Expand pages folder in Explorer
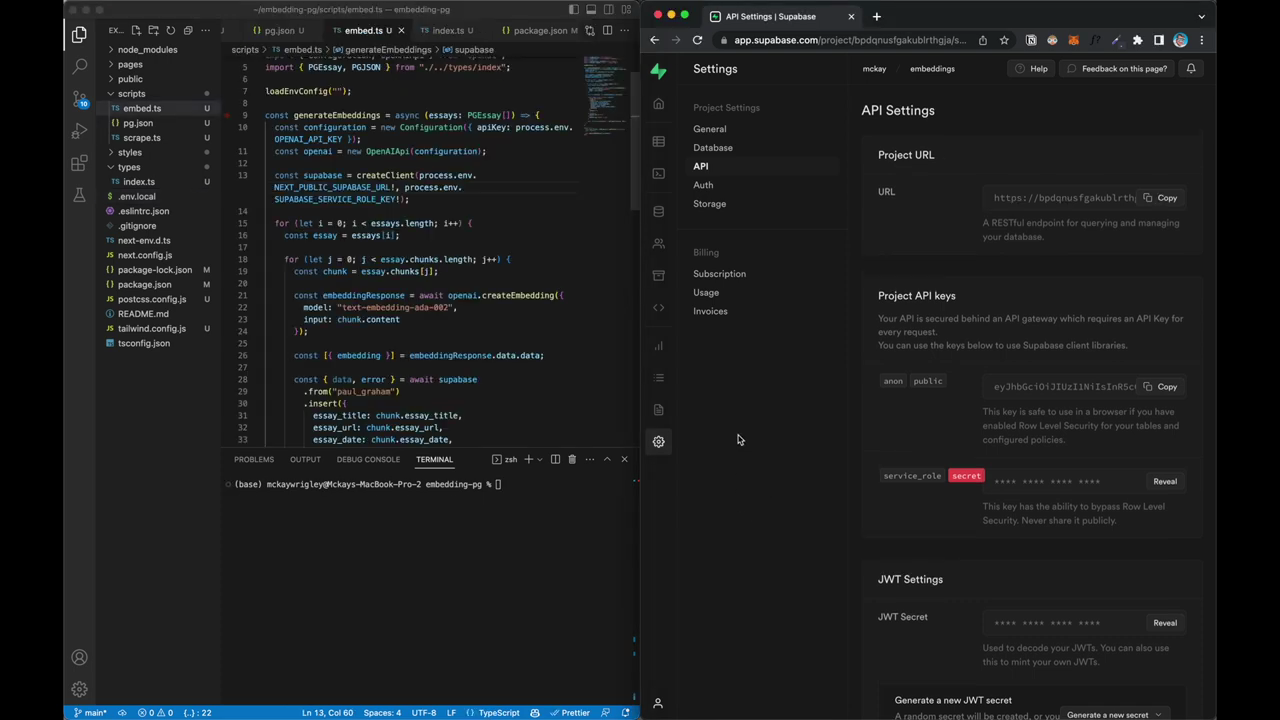This screenshot has height=720, width=1280. click(130, 64)
